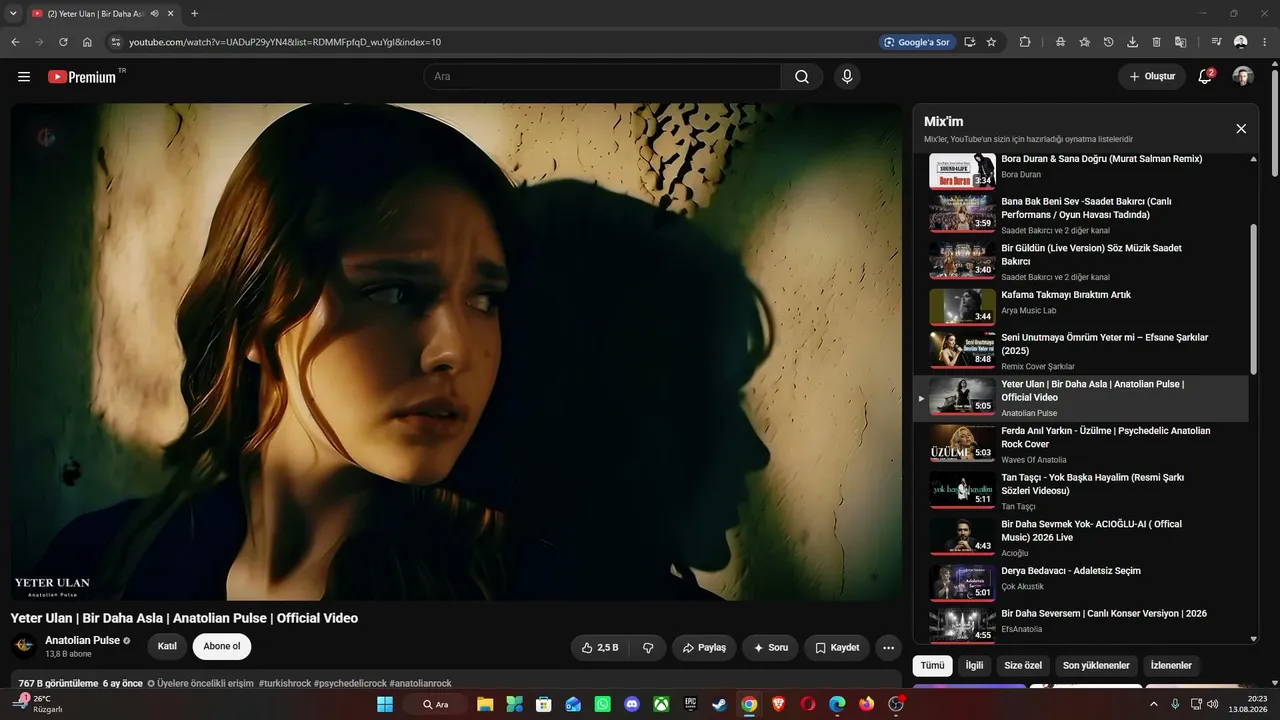The image size is (1280, 720).
Task: Play Seni Unutmaya Ömrüm Yeter mi
Action: click(1082, 351)
